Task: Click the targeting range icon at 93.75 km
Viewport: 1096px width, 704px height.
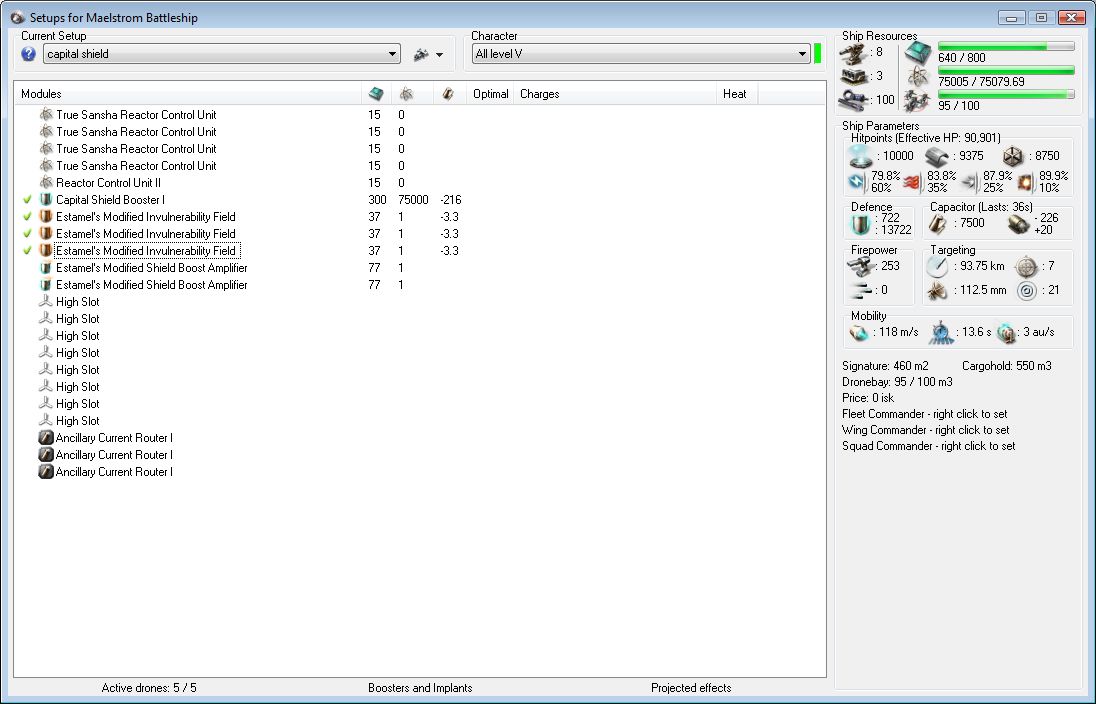Action: click(937, 266)
